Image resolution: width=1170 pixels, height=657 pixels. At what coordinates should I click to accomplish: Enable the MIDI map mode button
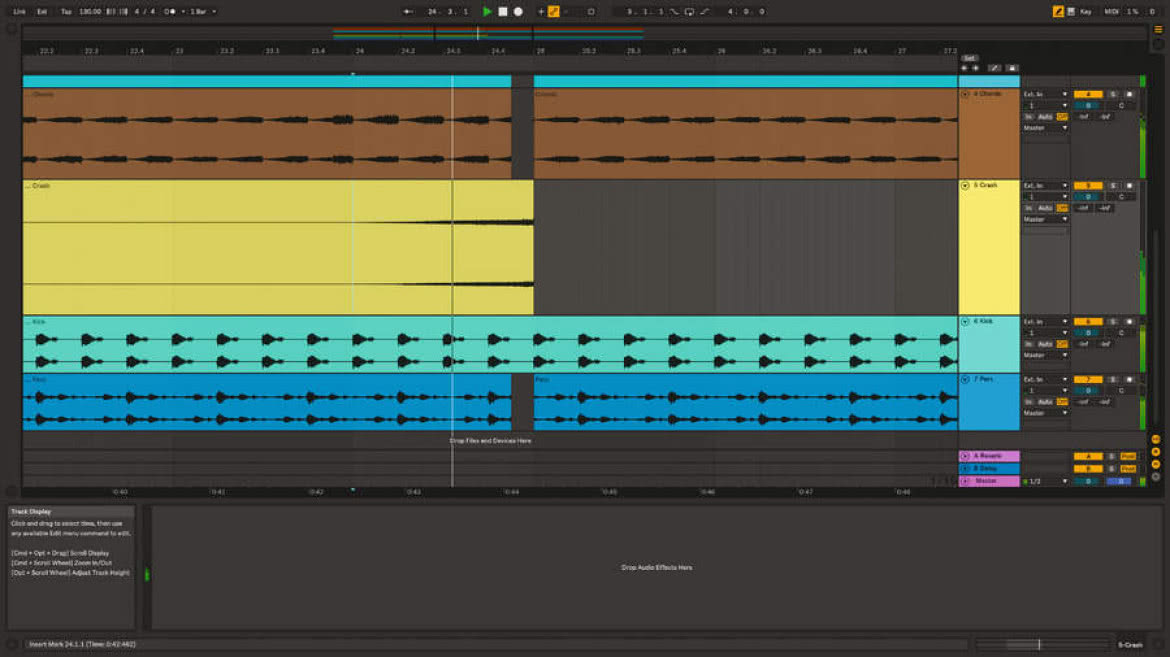click(x=1111, y=11)
